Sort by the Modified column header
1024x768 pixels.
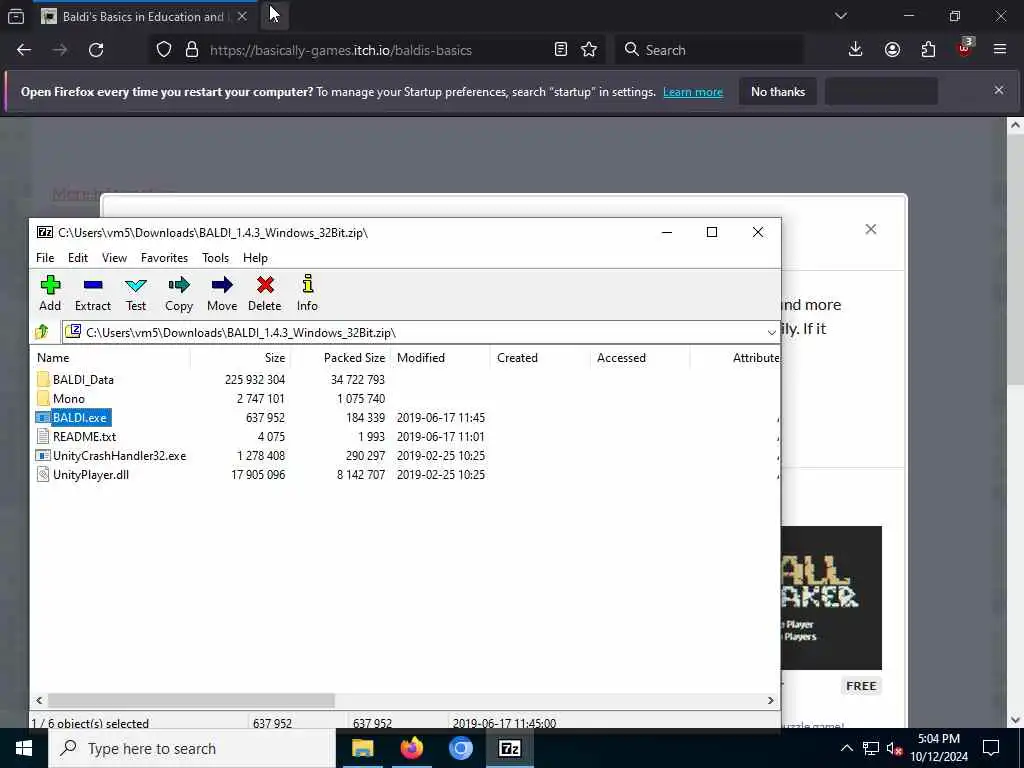[x=440, y=358]
